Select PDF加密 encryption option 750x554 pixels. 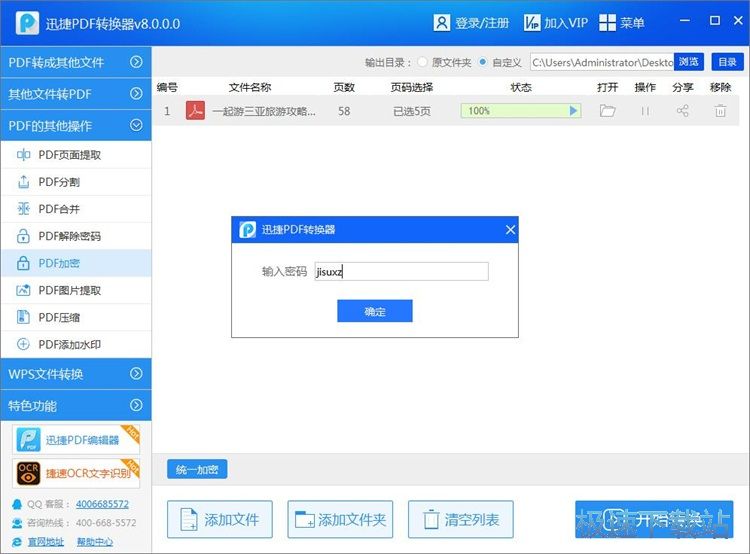(x=76, y=263)
